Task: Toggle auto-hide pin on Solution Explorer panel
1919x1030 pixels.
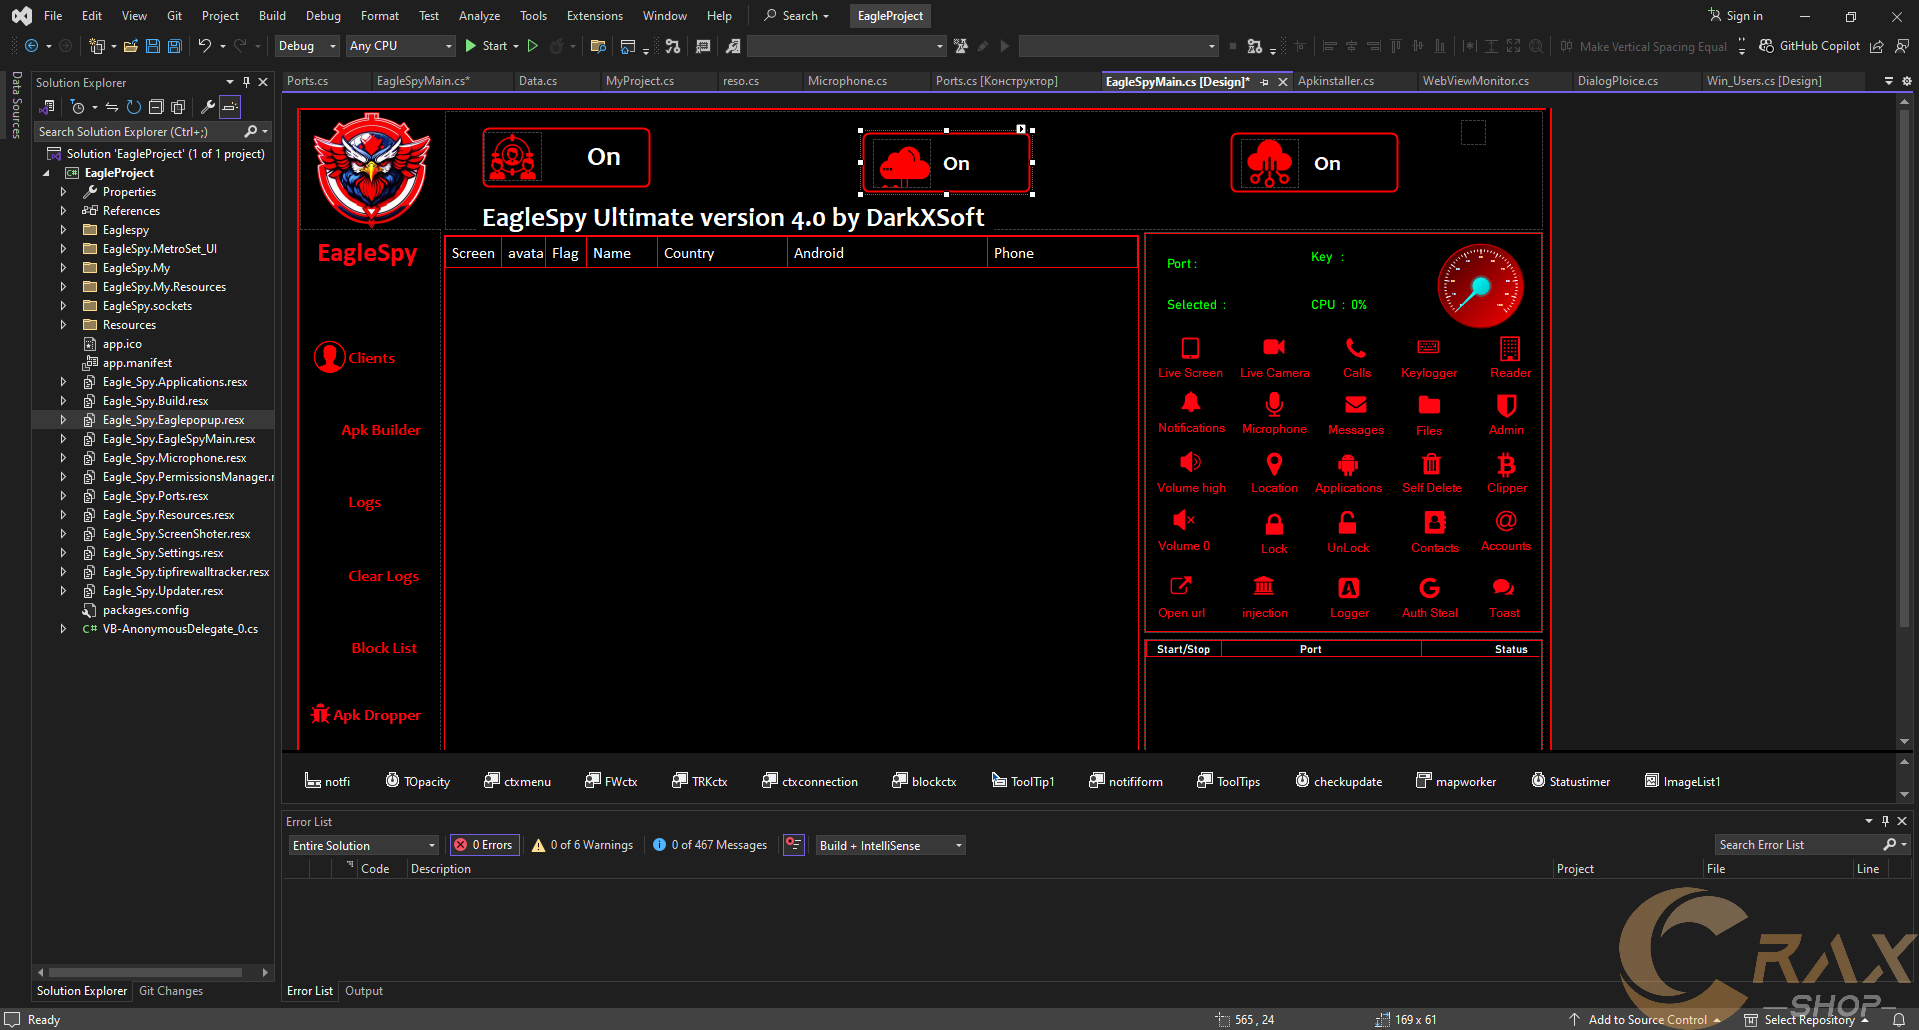Action: click(246, 82)
